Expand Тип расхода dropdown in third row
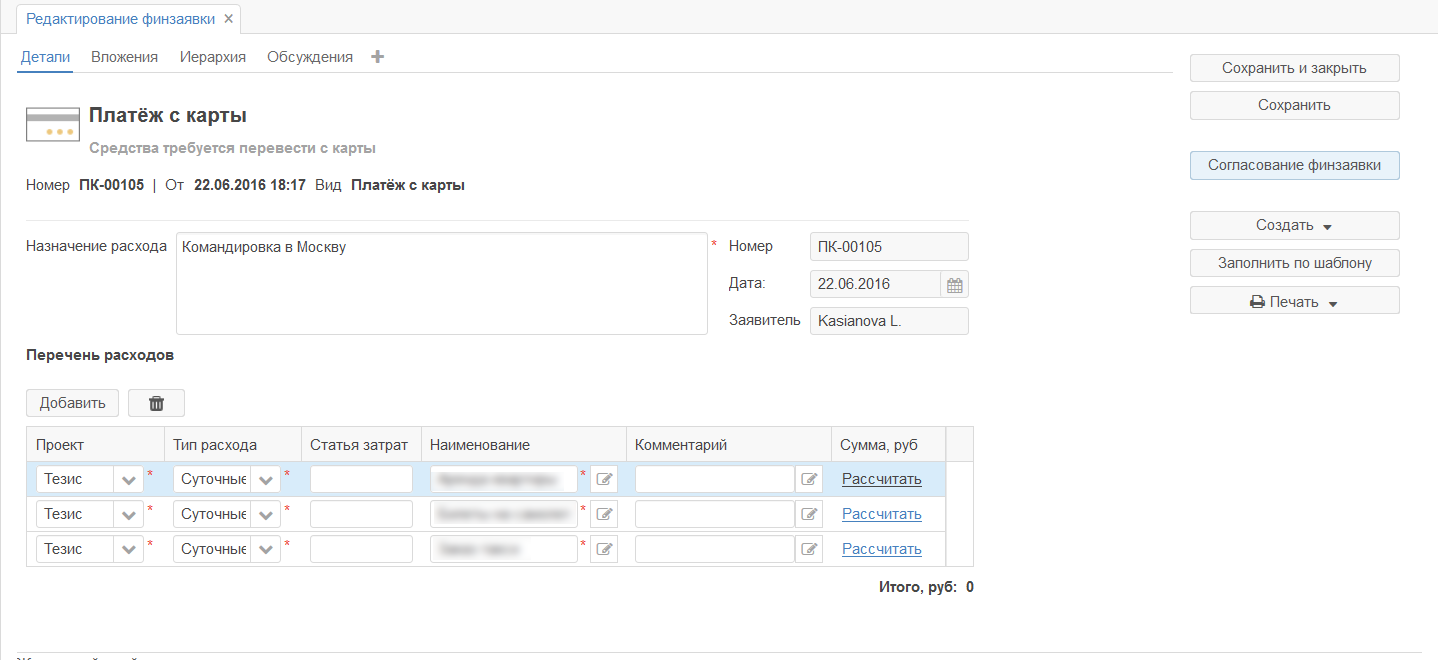 click(x=265, y=550)
